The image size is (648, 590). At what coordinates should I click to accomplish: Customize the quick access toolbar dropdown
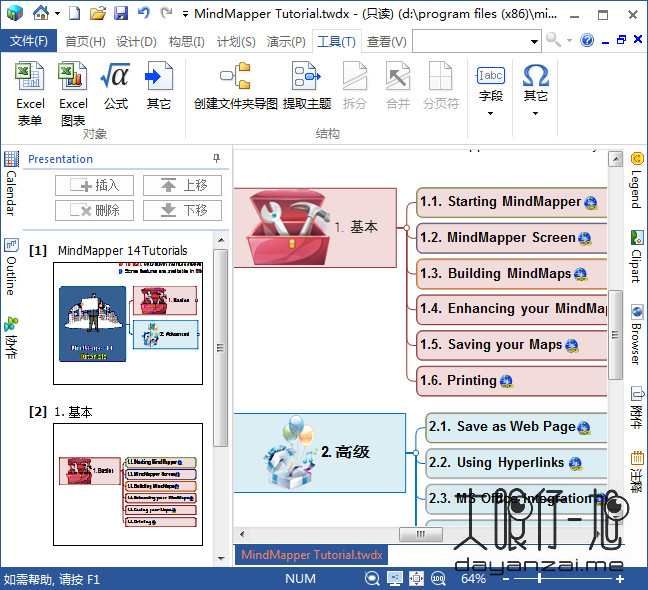tap(185, 14)
